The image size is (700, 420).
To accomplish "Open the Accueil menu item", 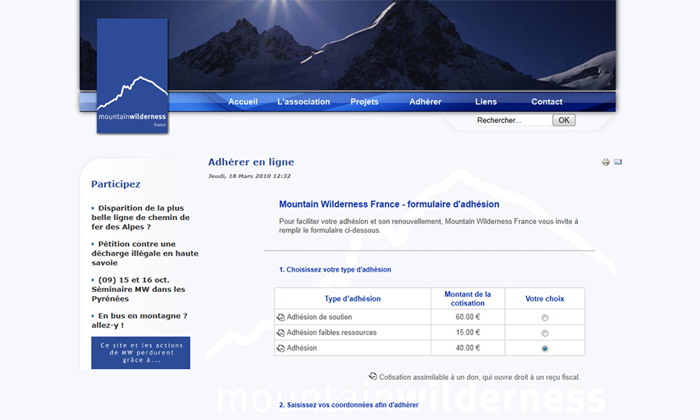I will pyautogui.click(x=243, y=102).
